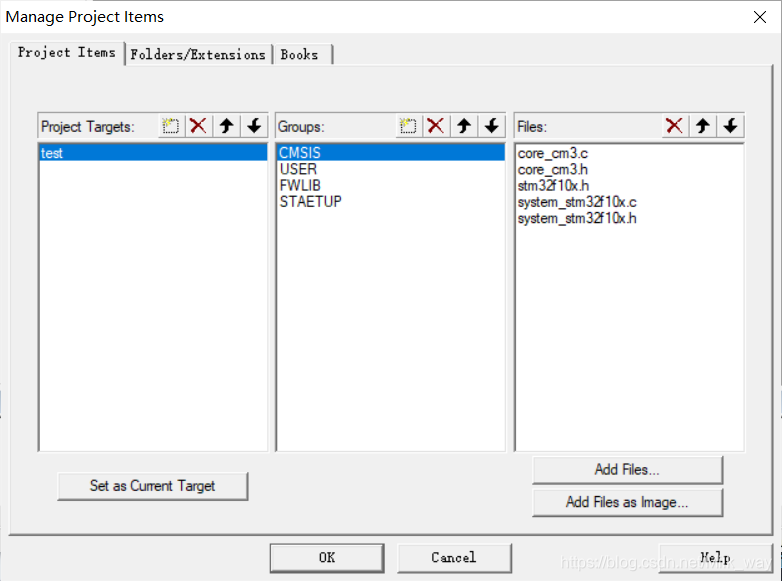
Task: Move project target down
Action: [254, 126]
